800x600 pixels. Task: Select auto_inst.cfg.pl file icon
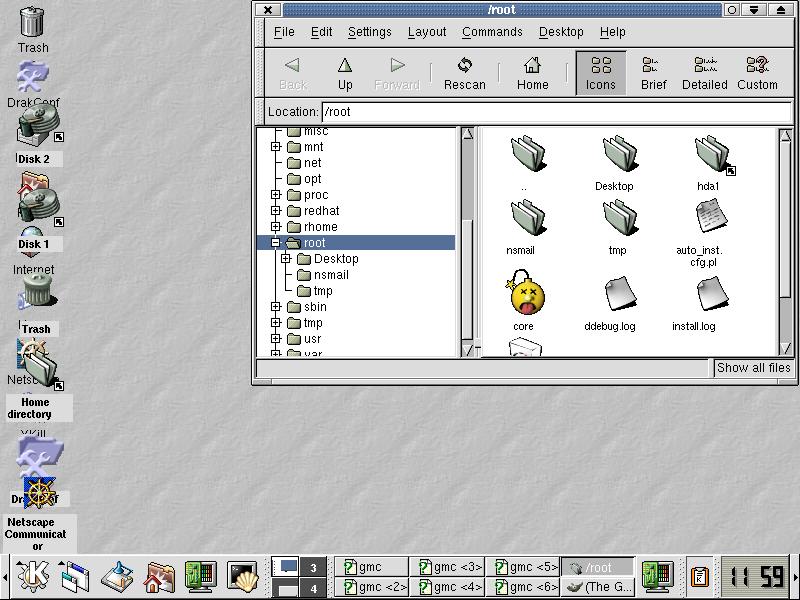pyautogui.click(x=710, y=218)
